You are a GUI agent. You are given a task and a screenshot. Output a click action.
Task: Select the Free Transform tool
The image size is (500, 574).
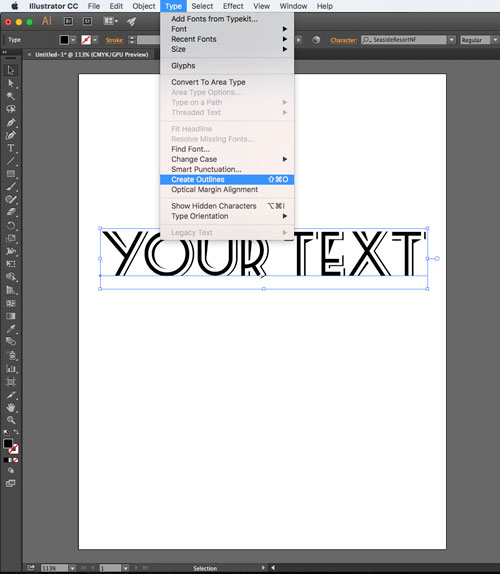point(11,264)
